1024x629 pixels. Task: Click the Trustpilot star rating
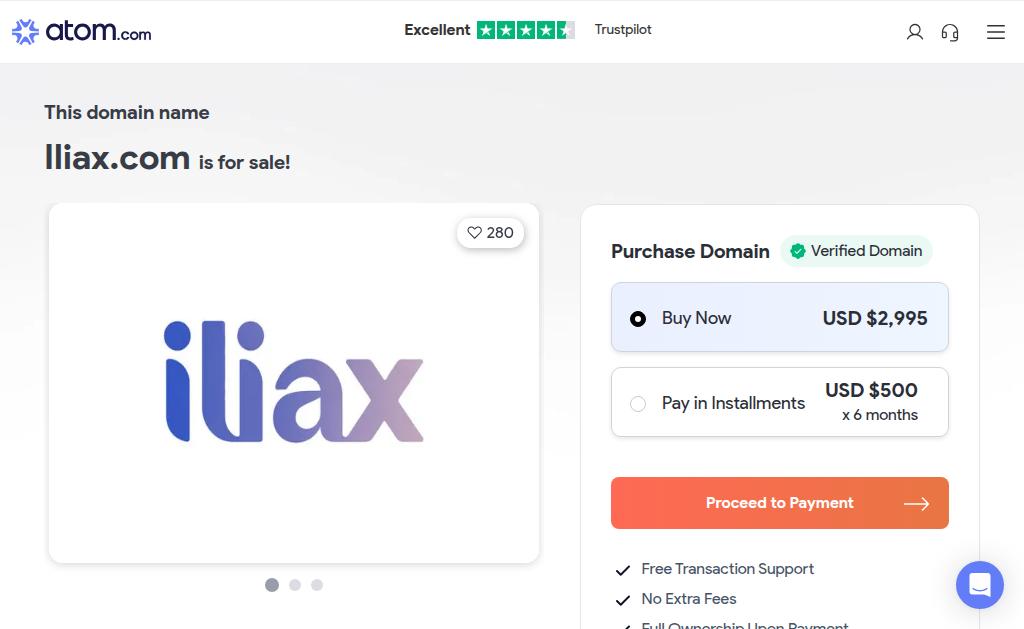pyautogui.click(x=525, y=30)
